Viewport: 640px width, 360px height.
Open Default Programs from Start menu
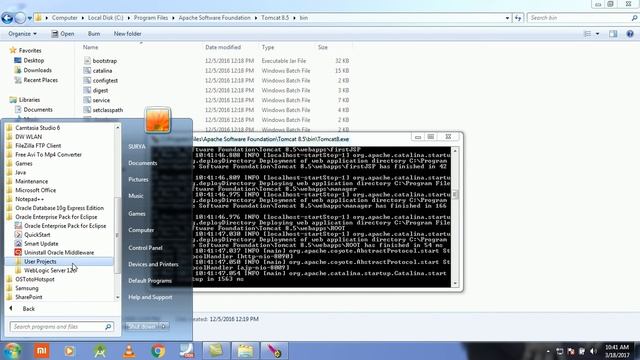tap(150, 281)
